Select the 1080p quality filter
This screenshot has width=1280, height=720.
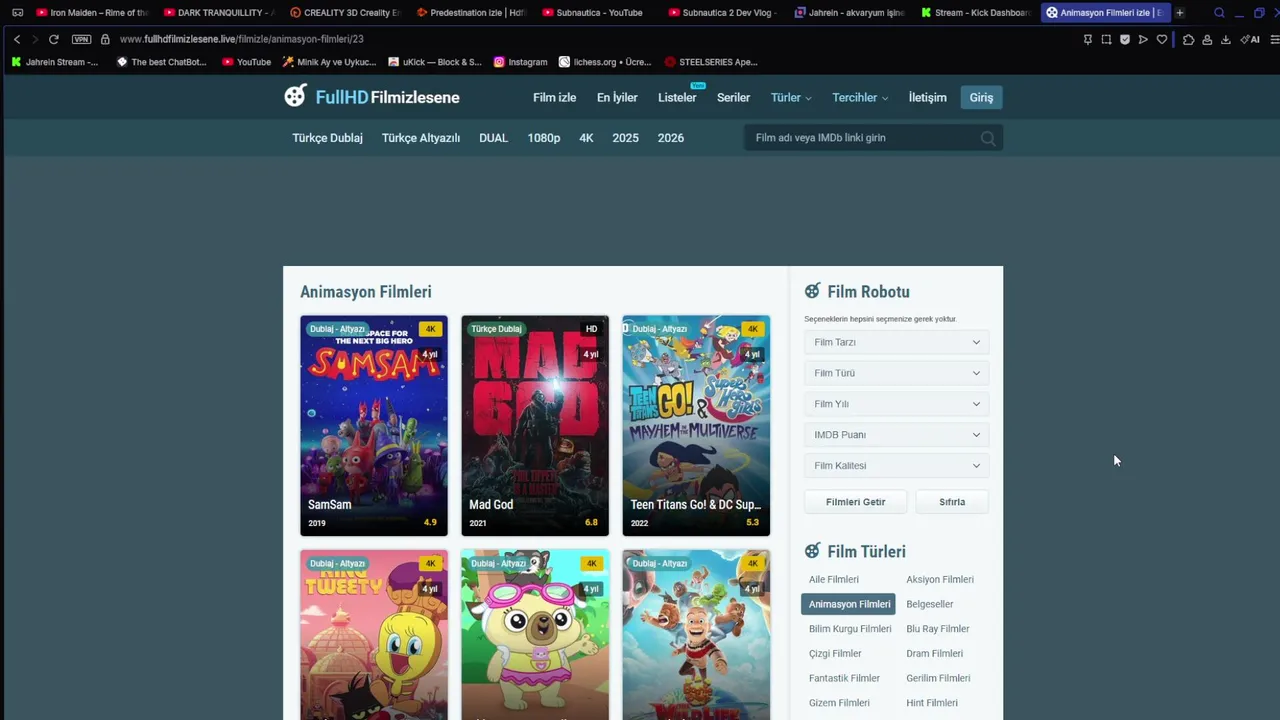(544, 138)
